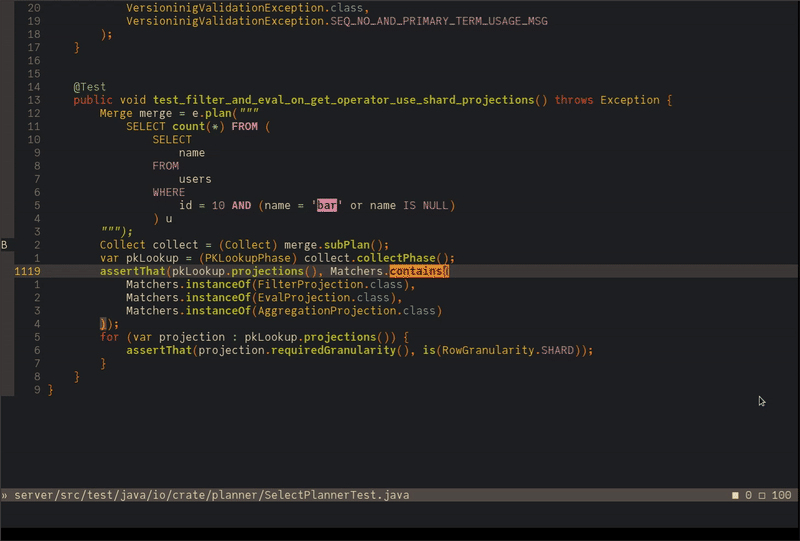The image size is (800, 541).
Task: Click the collectPhase() method call
Action: coord(402,258)
